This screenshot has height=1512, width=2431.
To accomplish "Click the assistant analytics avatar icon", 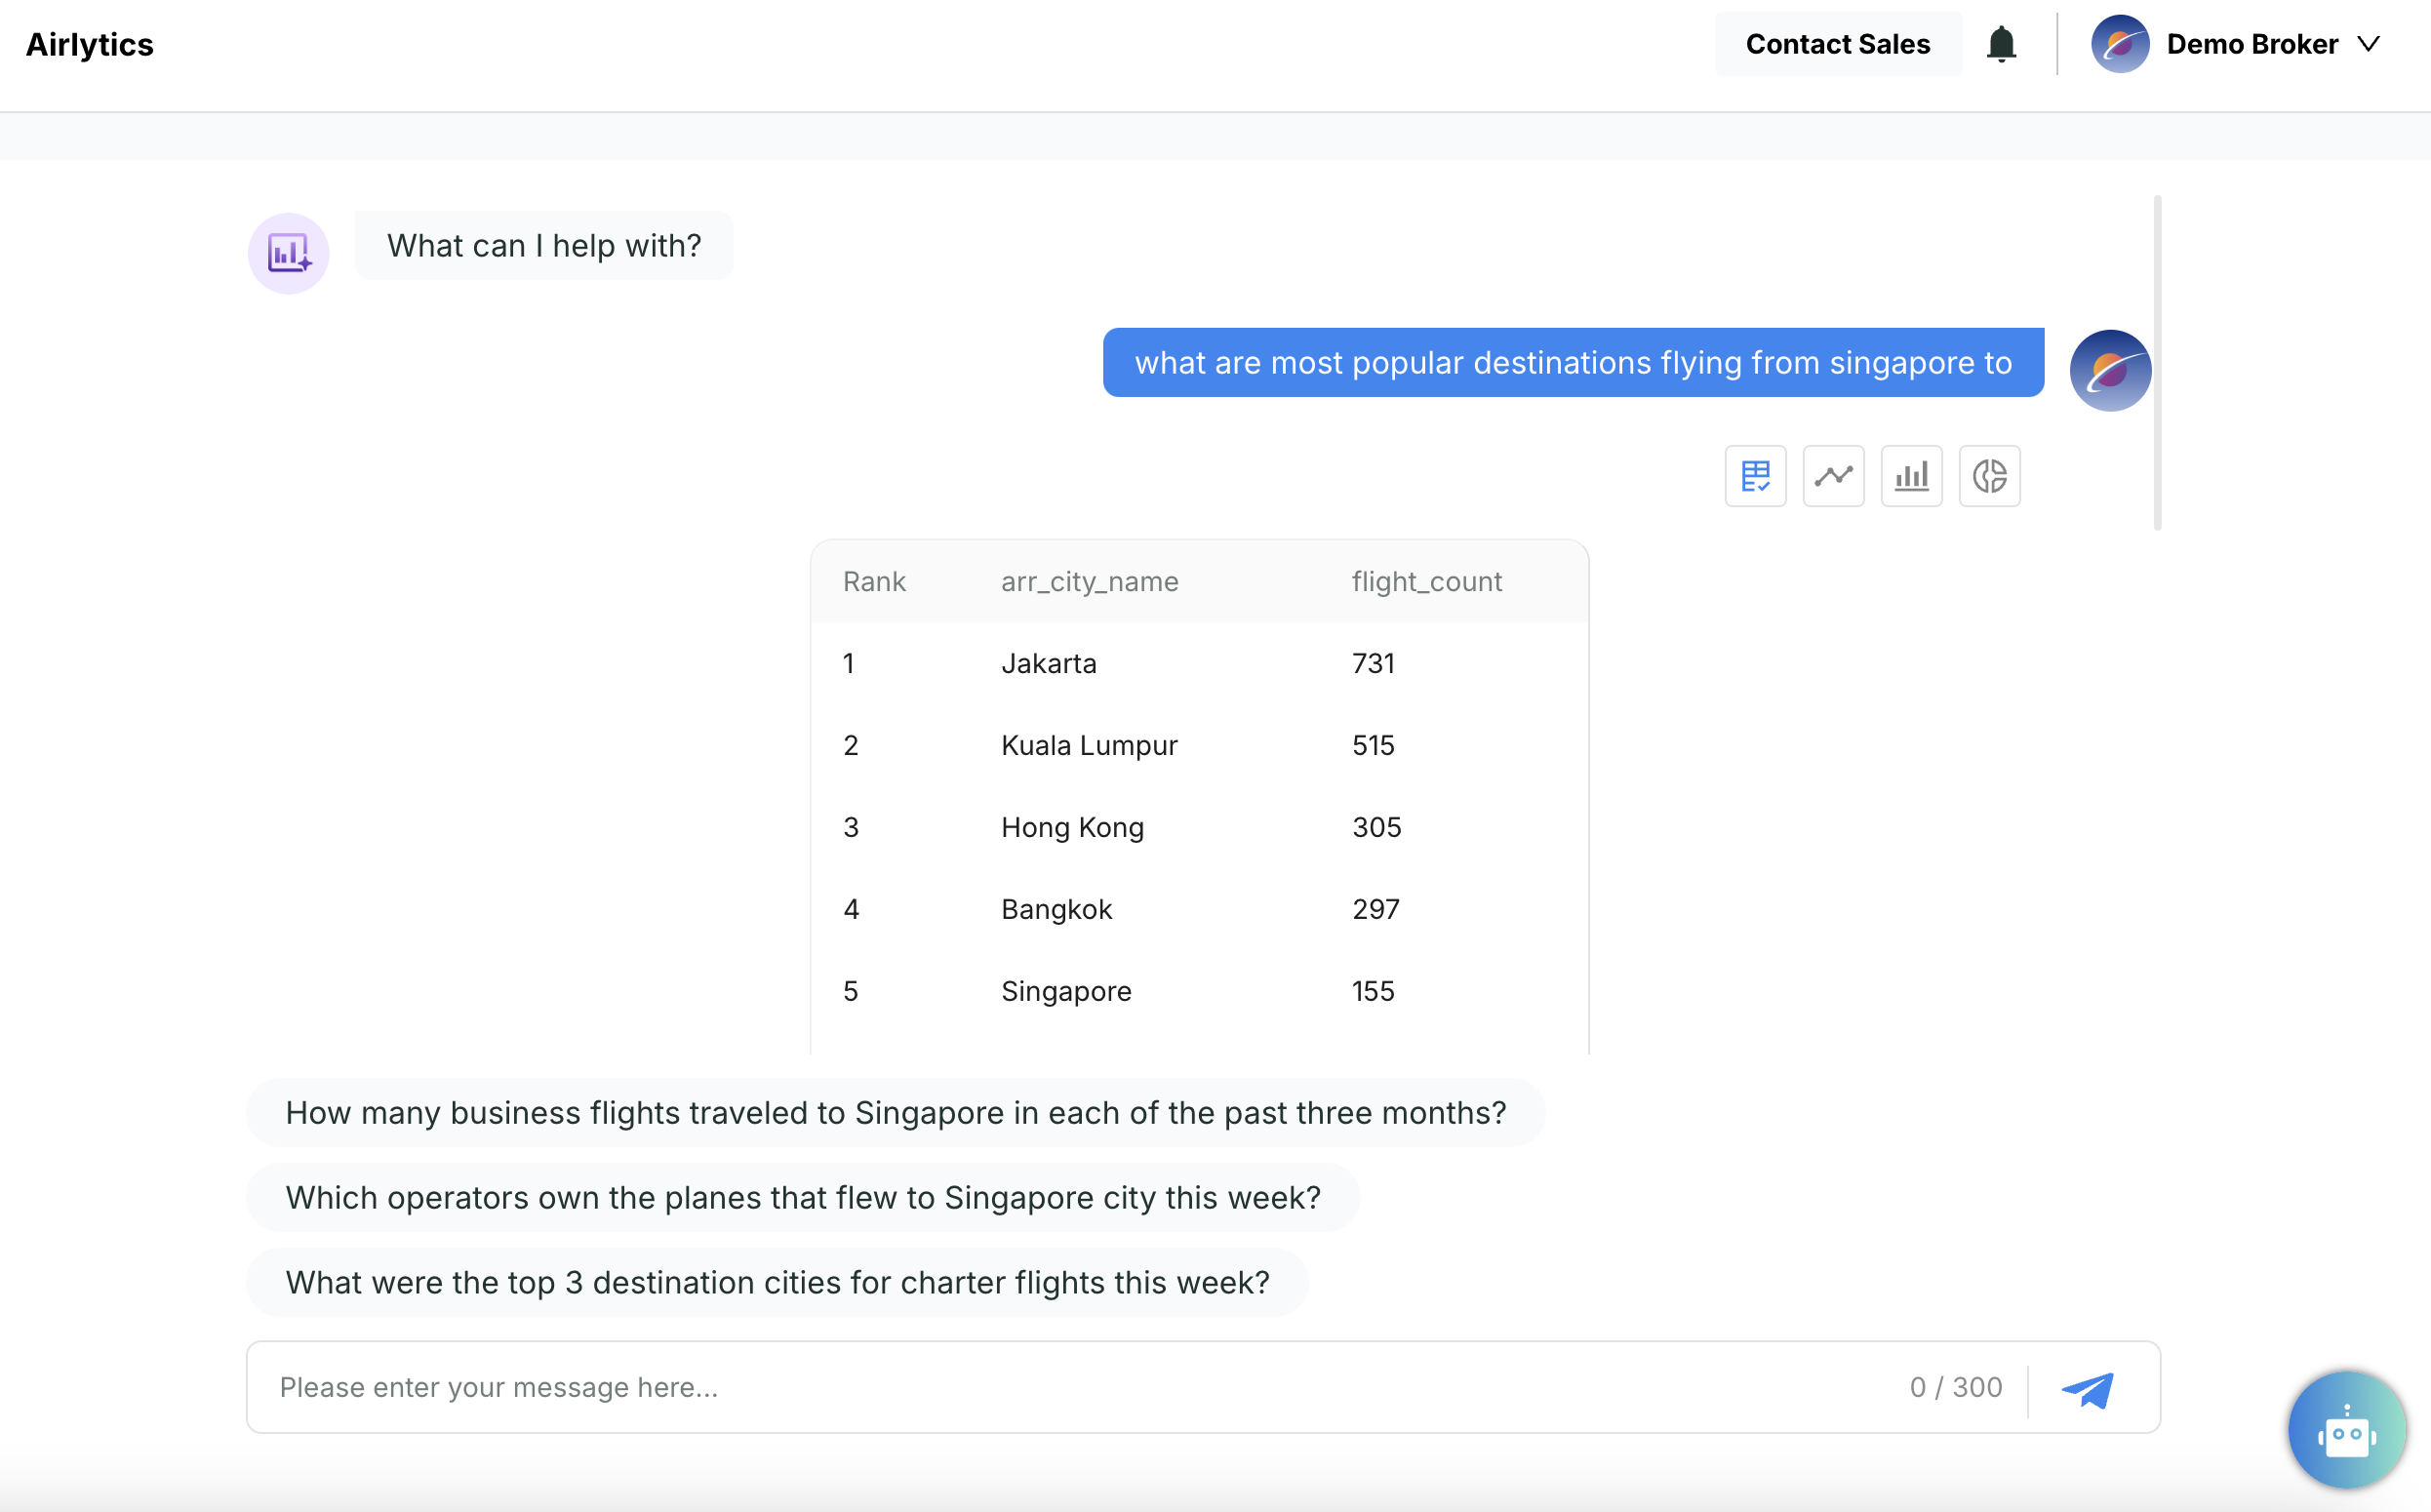I will (289, 253).
